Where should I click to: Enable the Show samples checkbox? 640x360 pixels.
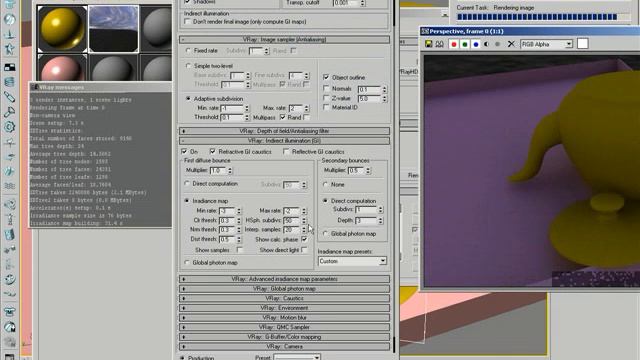click(240, 250)
